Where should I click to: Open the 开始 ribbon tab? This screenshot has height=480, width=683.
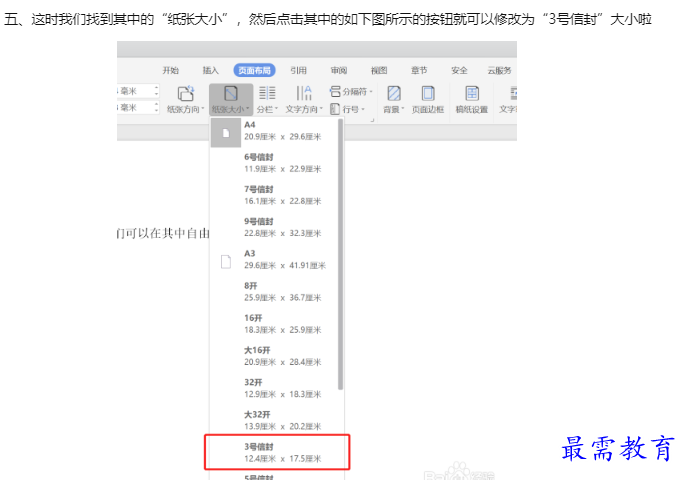[x=170, y=70]
